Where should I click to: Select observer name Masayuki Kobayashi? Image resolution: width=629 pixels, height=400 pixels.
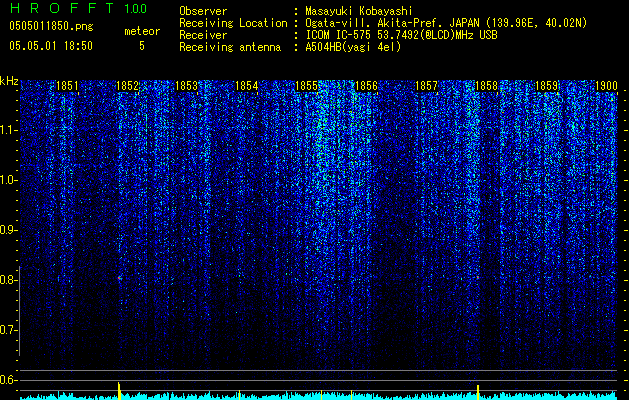point(359,11)
